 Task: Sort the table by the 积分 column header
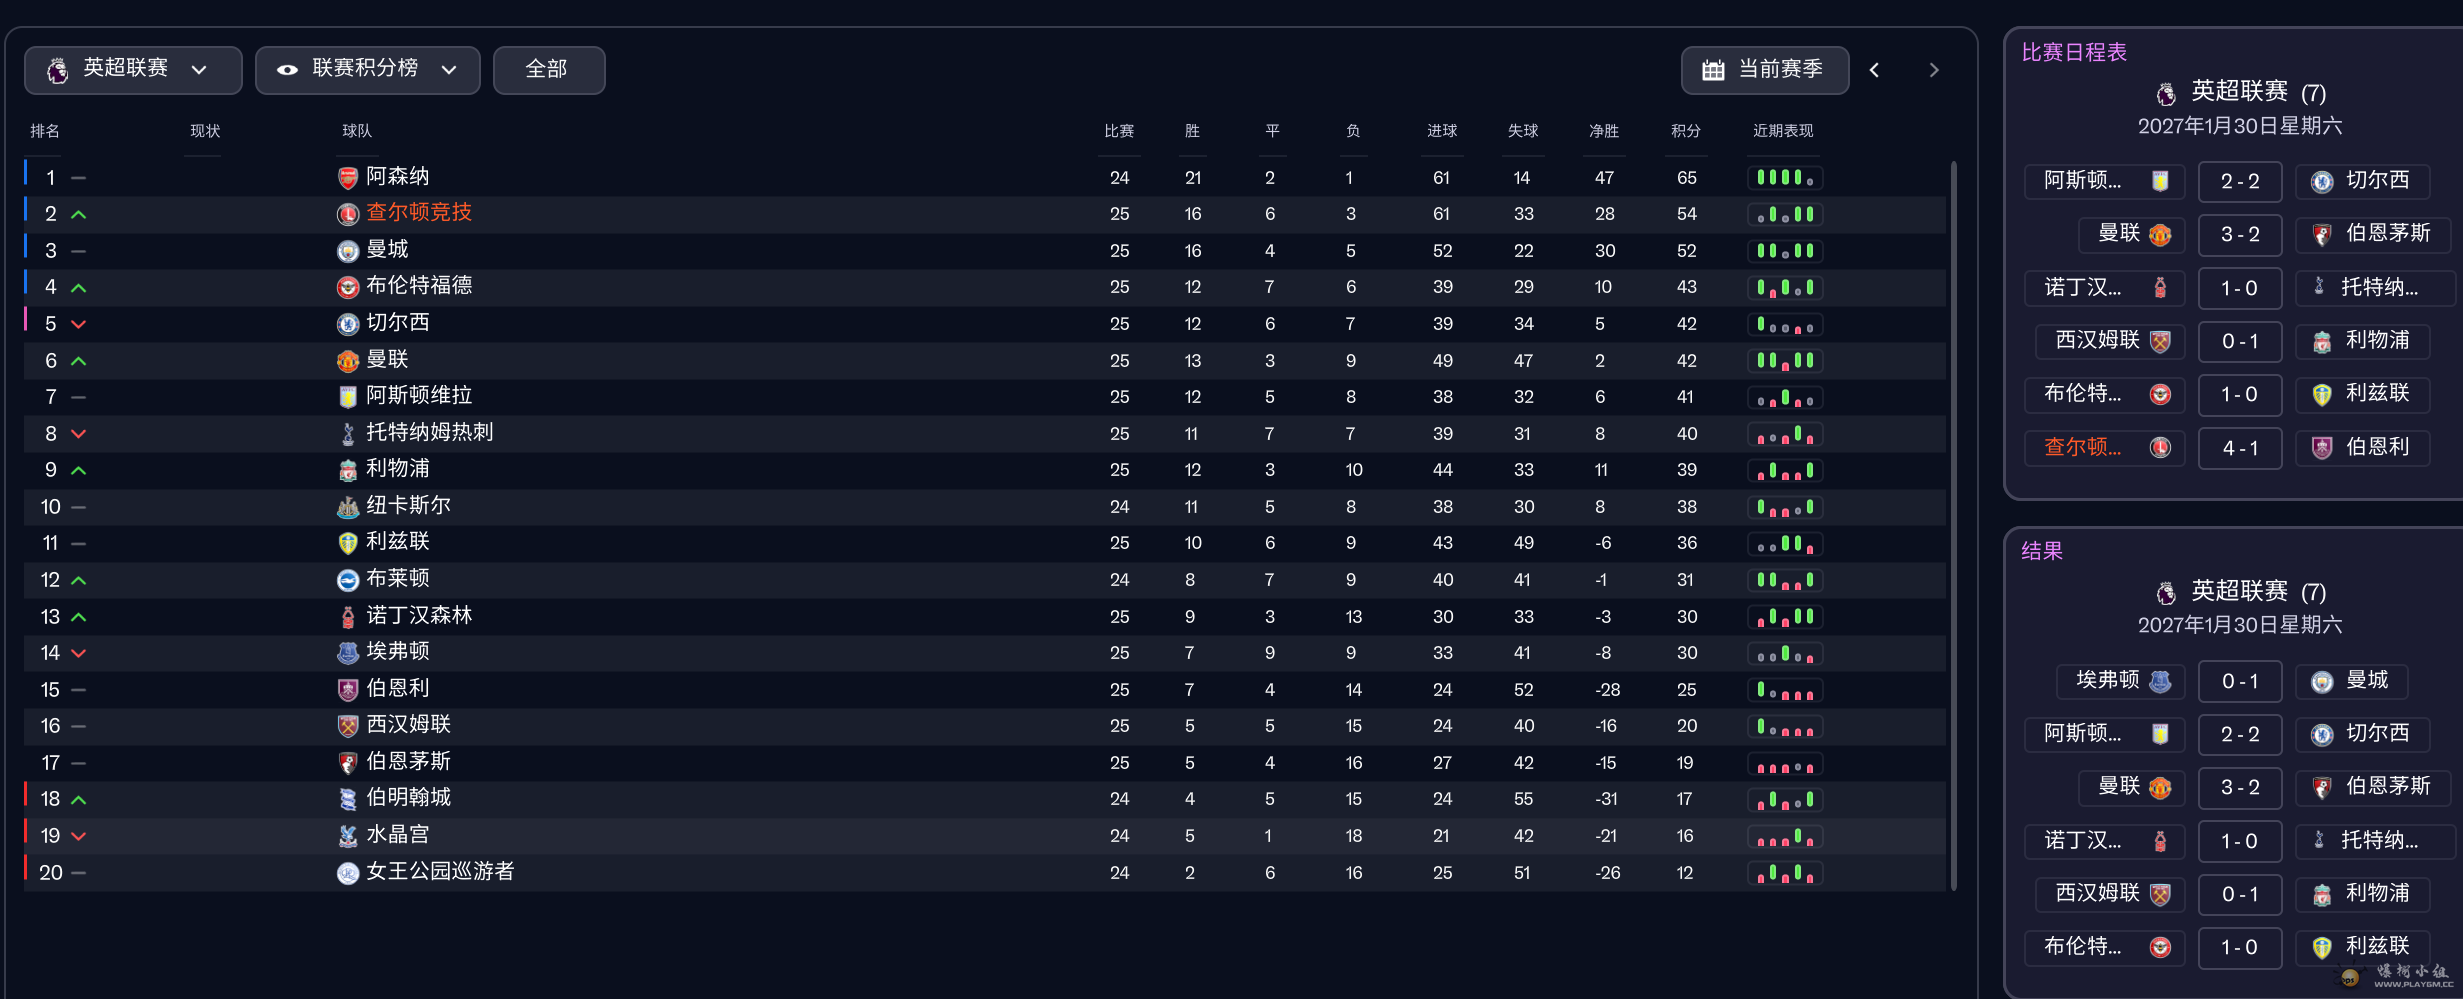[1686, 131]
